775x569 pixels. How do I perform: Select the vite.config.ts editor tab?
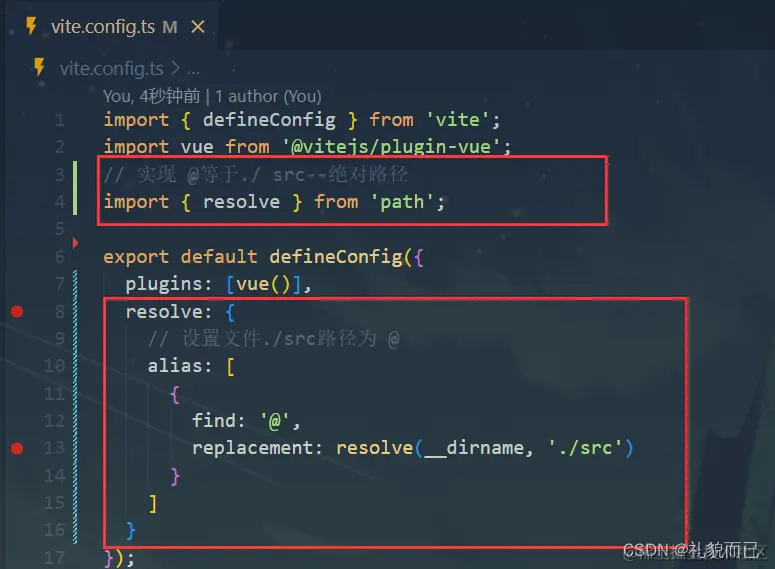click(112, 25)
